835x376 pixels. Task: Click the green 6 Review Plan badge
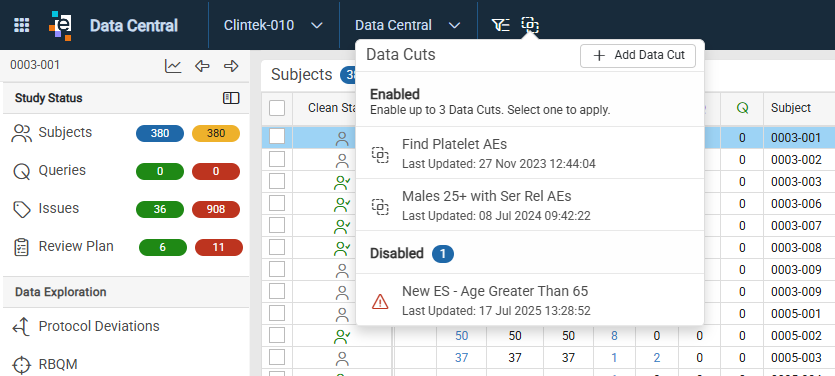(163, 248)
